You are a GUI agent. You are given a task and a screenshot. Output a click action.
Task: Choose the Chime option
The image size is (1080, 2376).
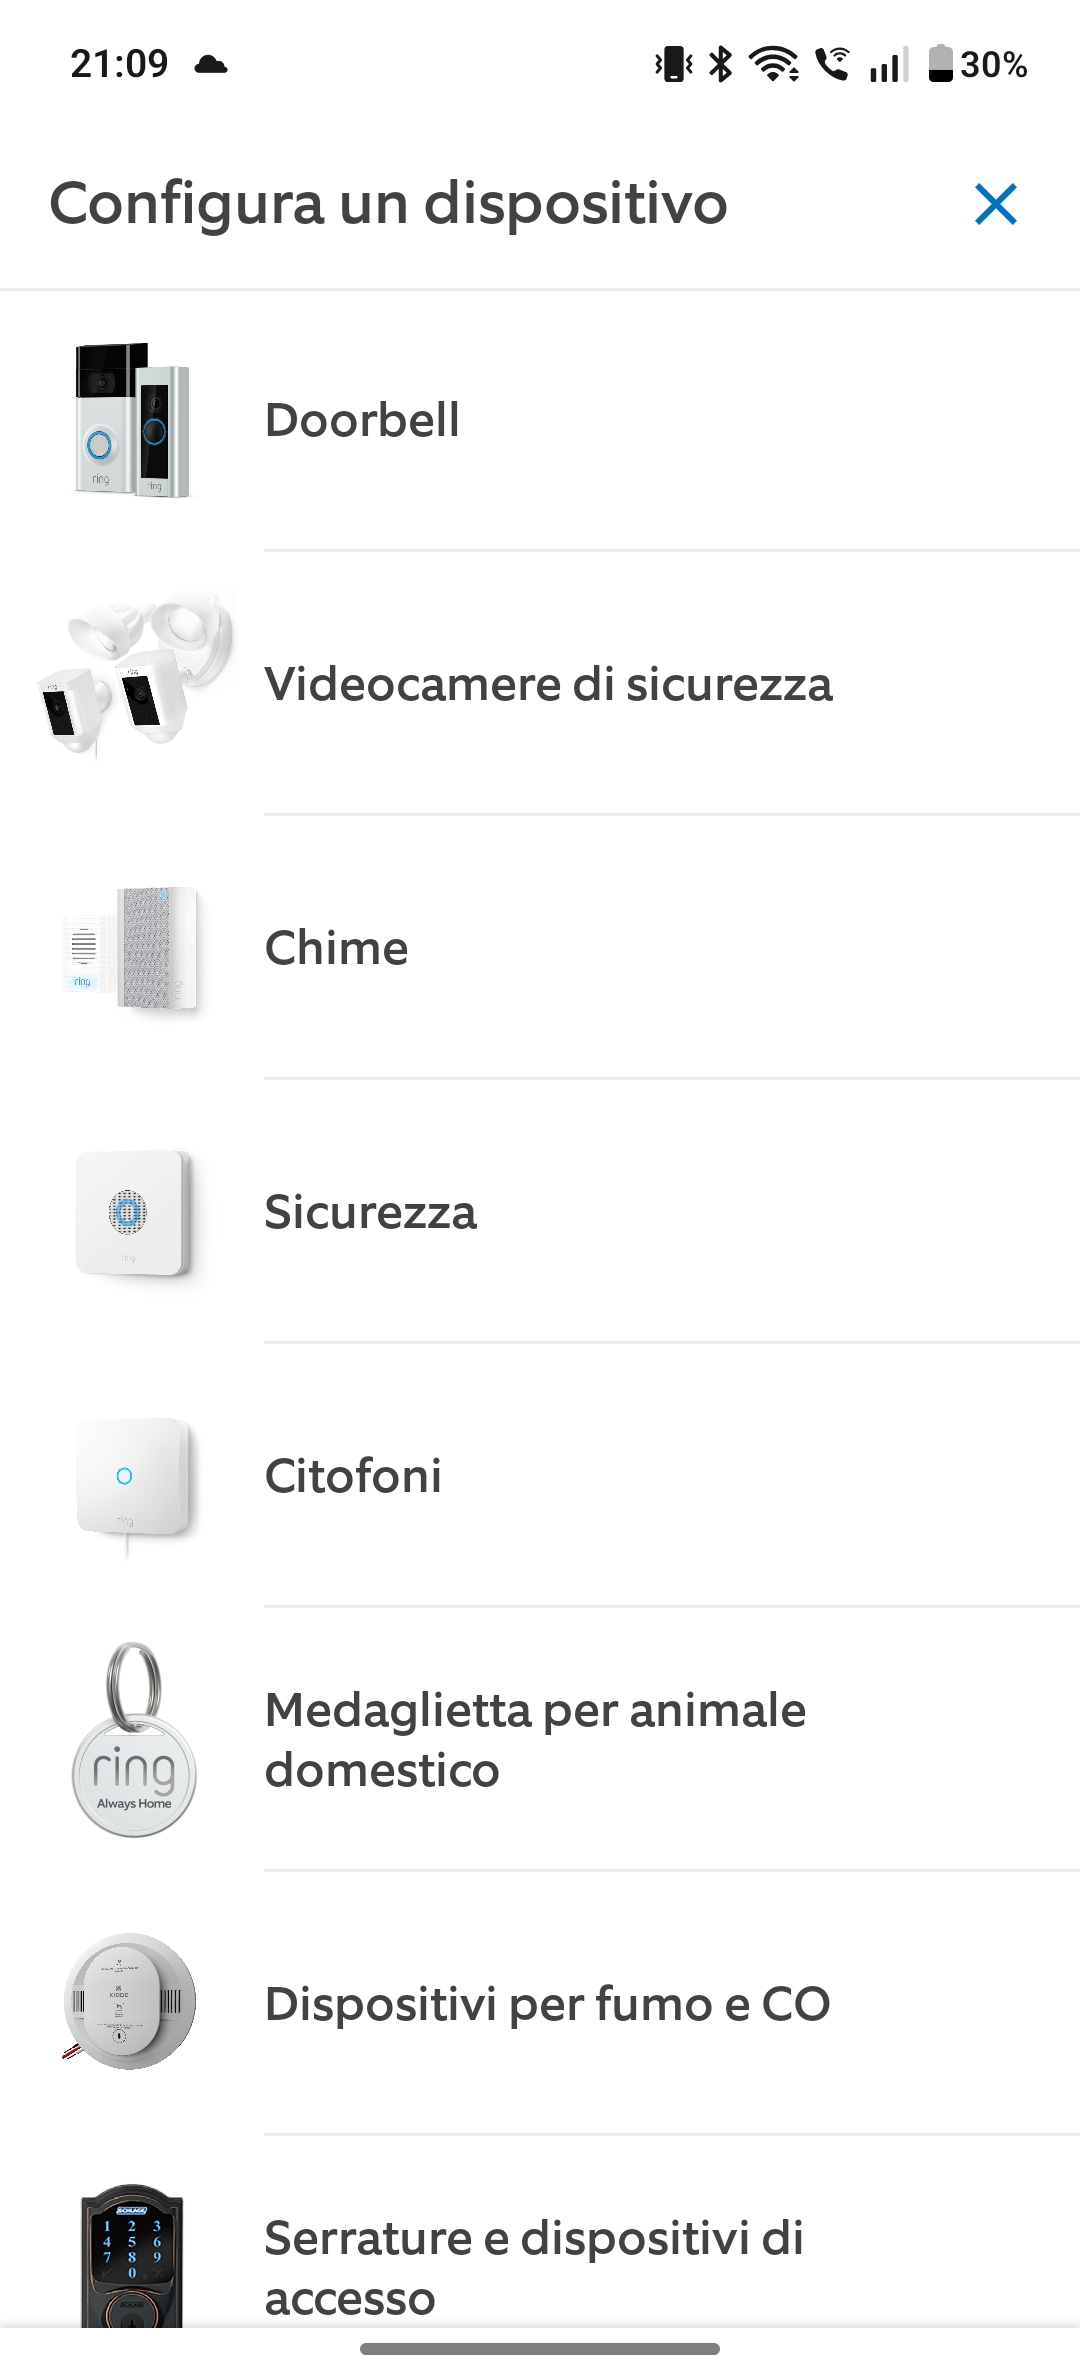[336, 948]
